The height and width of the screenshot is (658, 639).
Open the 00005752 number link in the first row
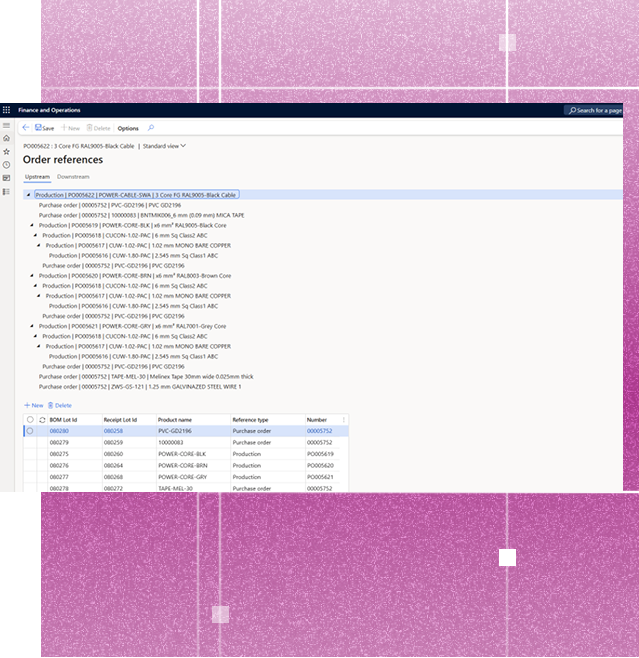(x=319, y=431)
